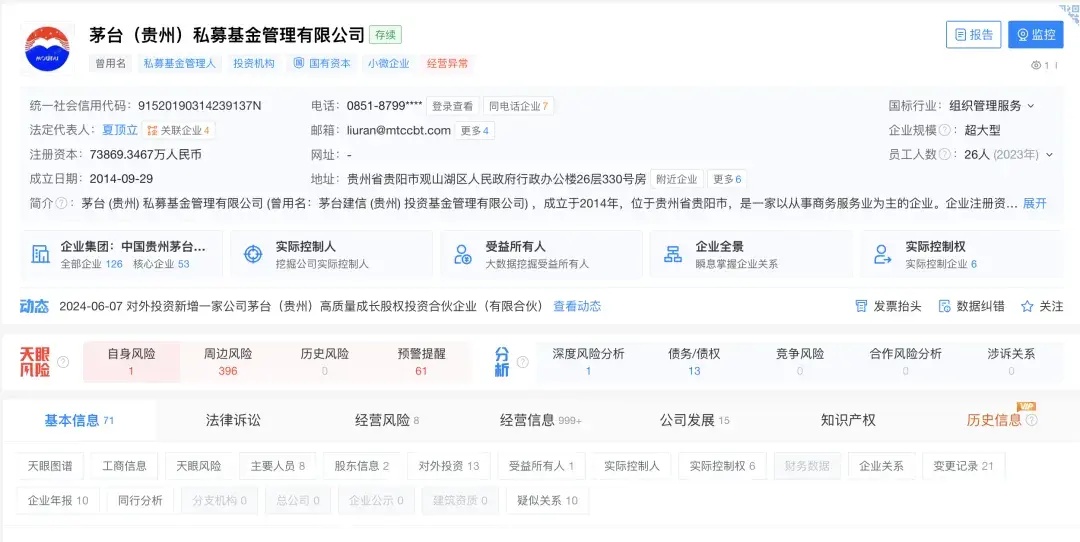Open the 报告 report button
The height and width of the screenshot is (542, 1080).
point(973,34)
